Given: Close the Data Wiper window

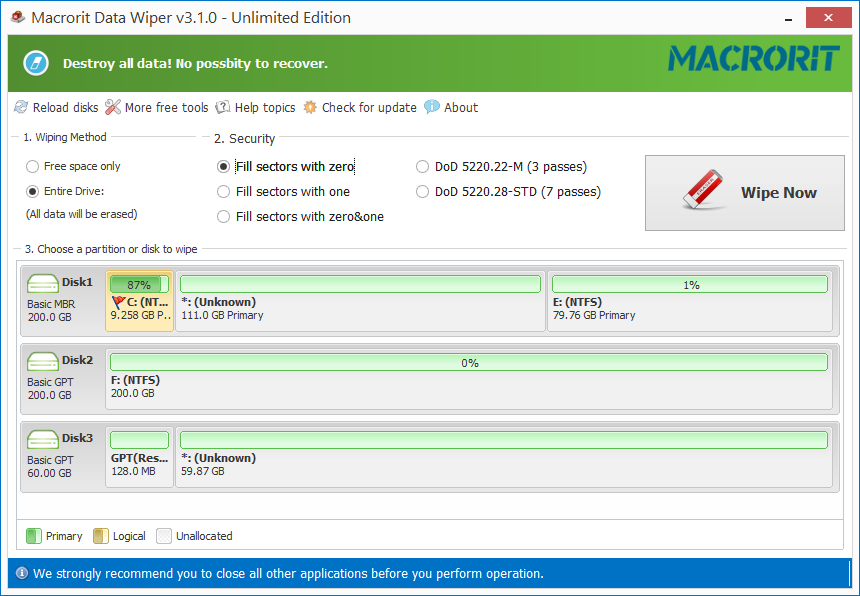Looking at the screenshot, I should tap(828, 18).
